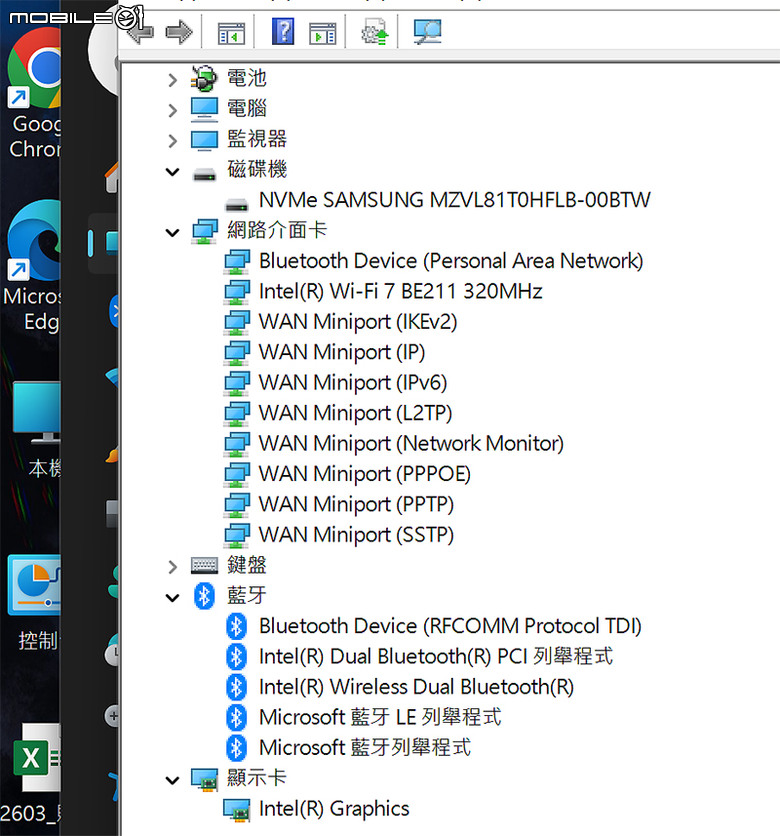The width and height of the screenshot is (780, 836).
Task: Click the show/hide console tree toolbar icon
Action: tap(231, 33)
